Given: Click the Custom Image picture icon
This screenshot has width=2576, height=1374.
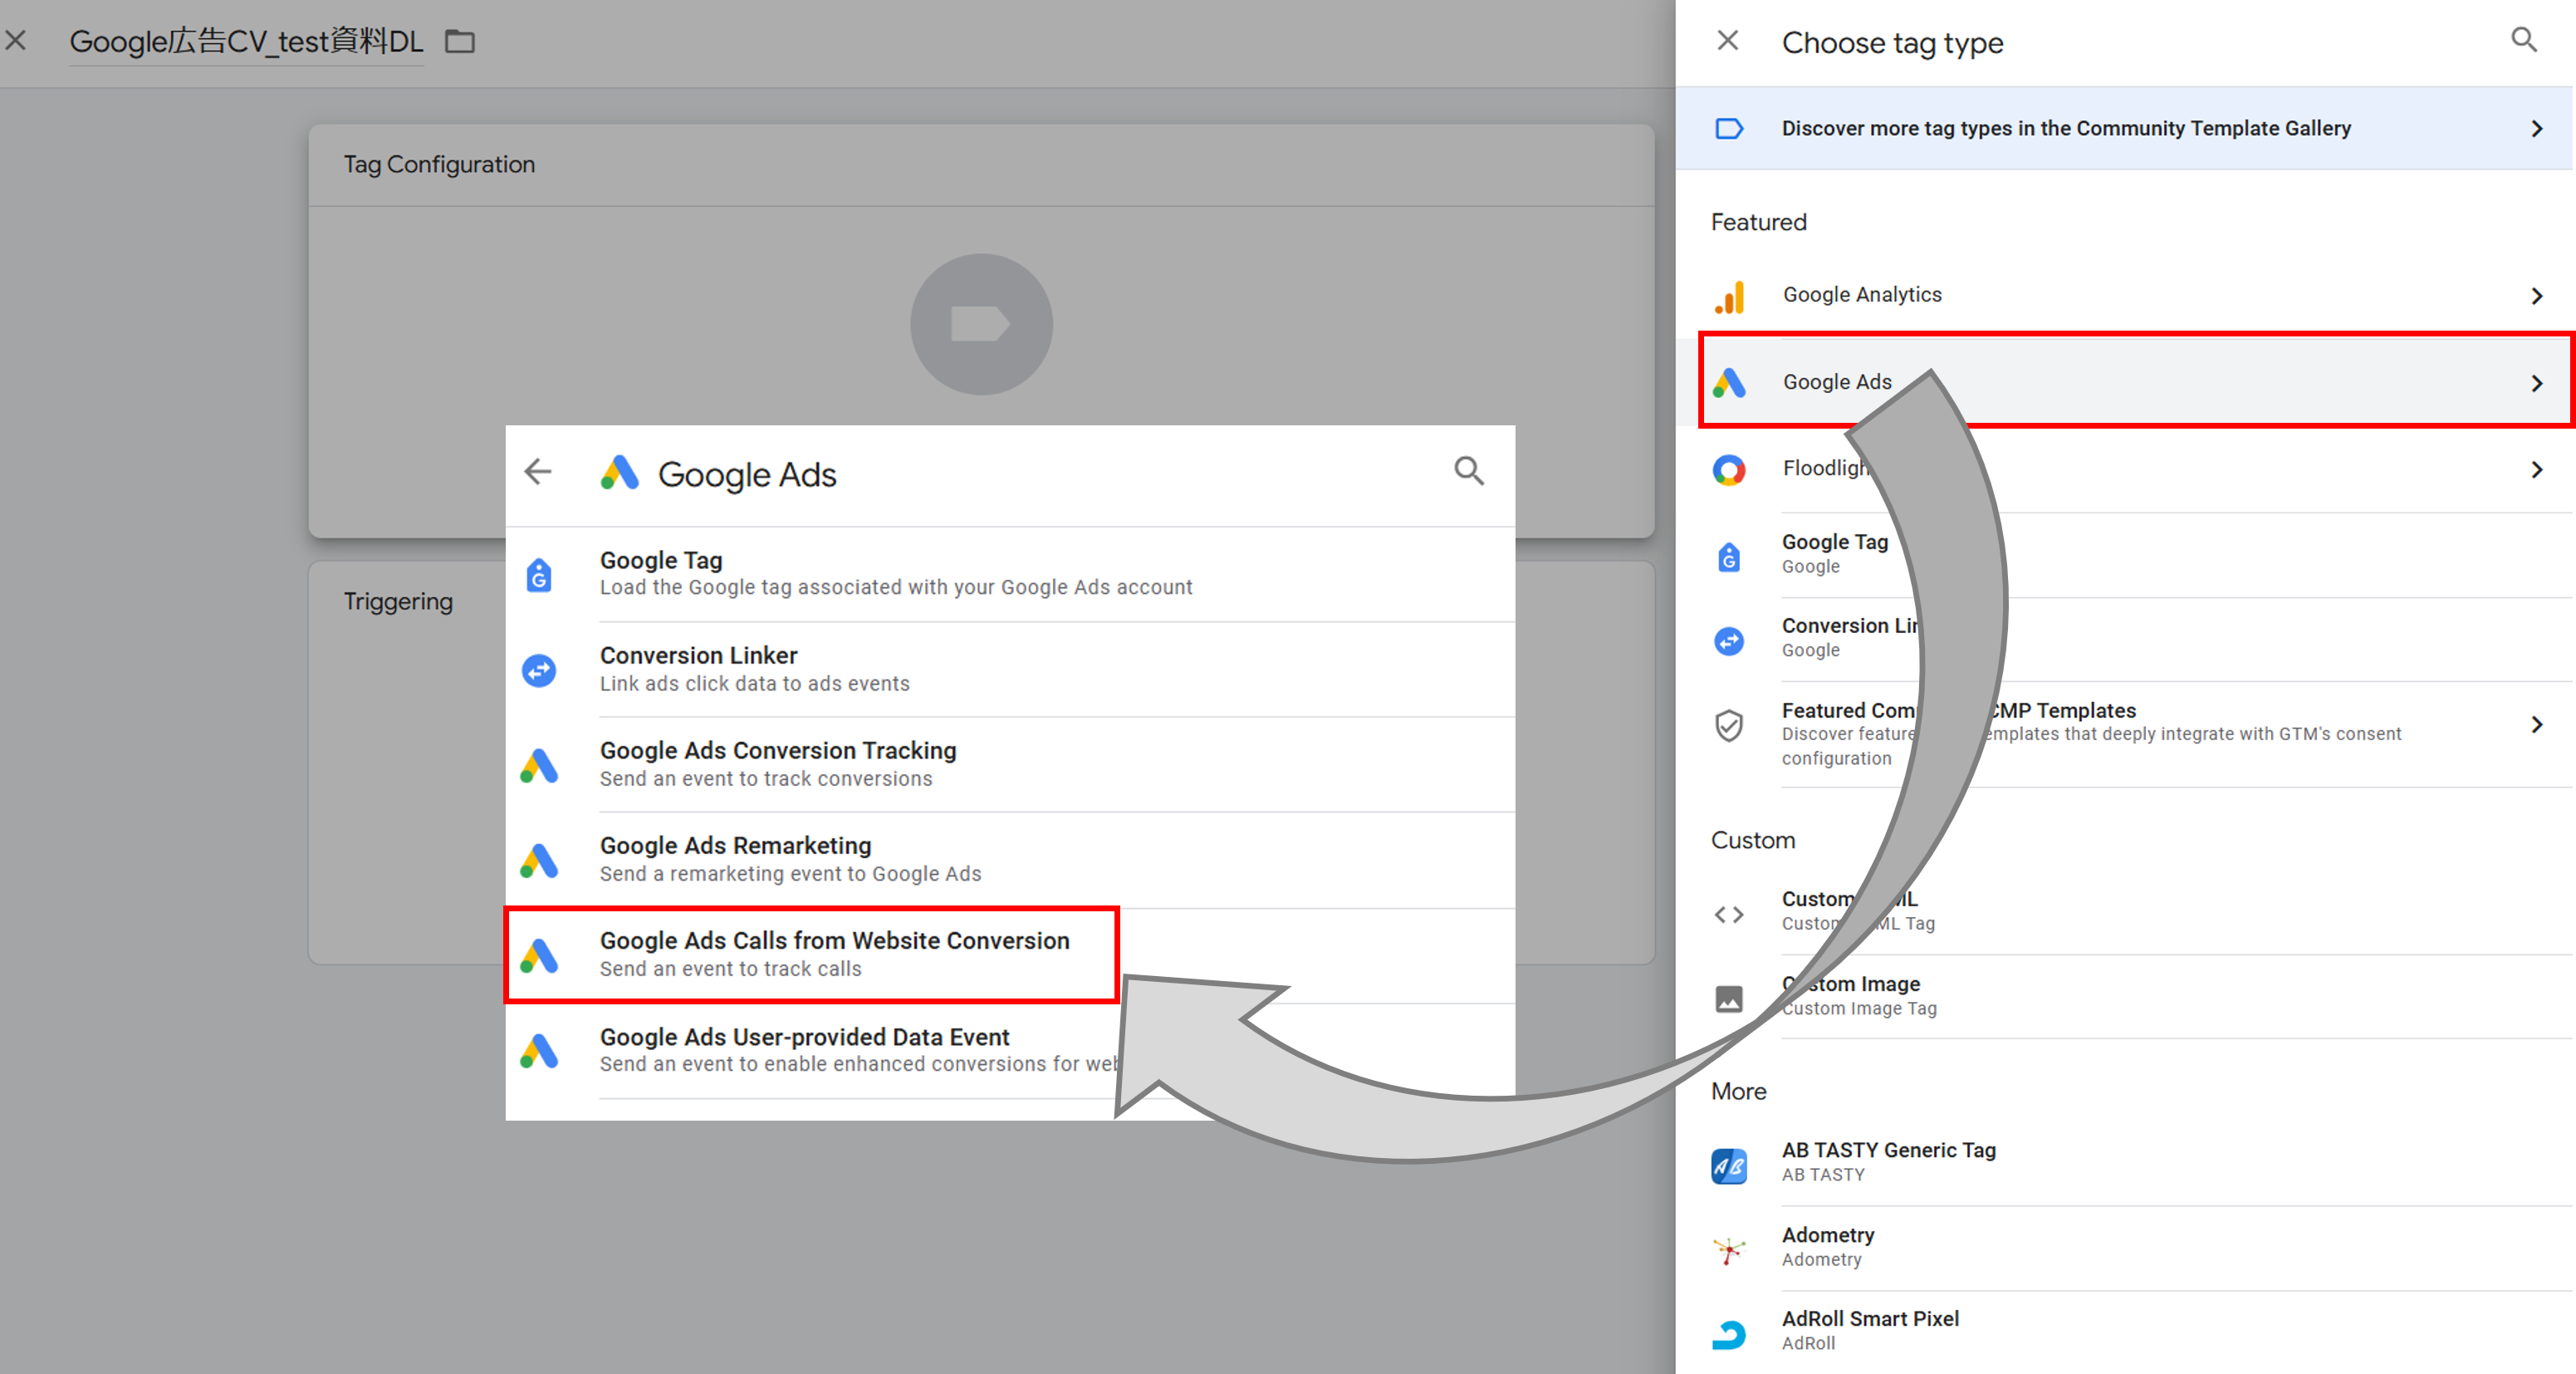Looking at the screenshot, I should point(1729,998).
